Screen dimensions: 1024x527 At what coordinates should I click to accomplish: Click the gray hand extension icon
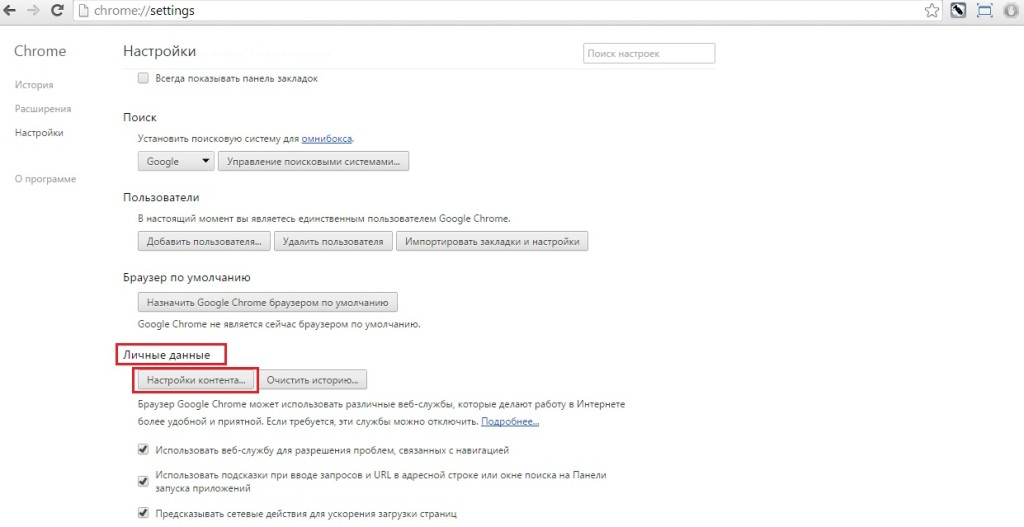(1010, 11)
